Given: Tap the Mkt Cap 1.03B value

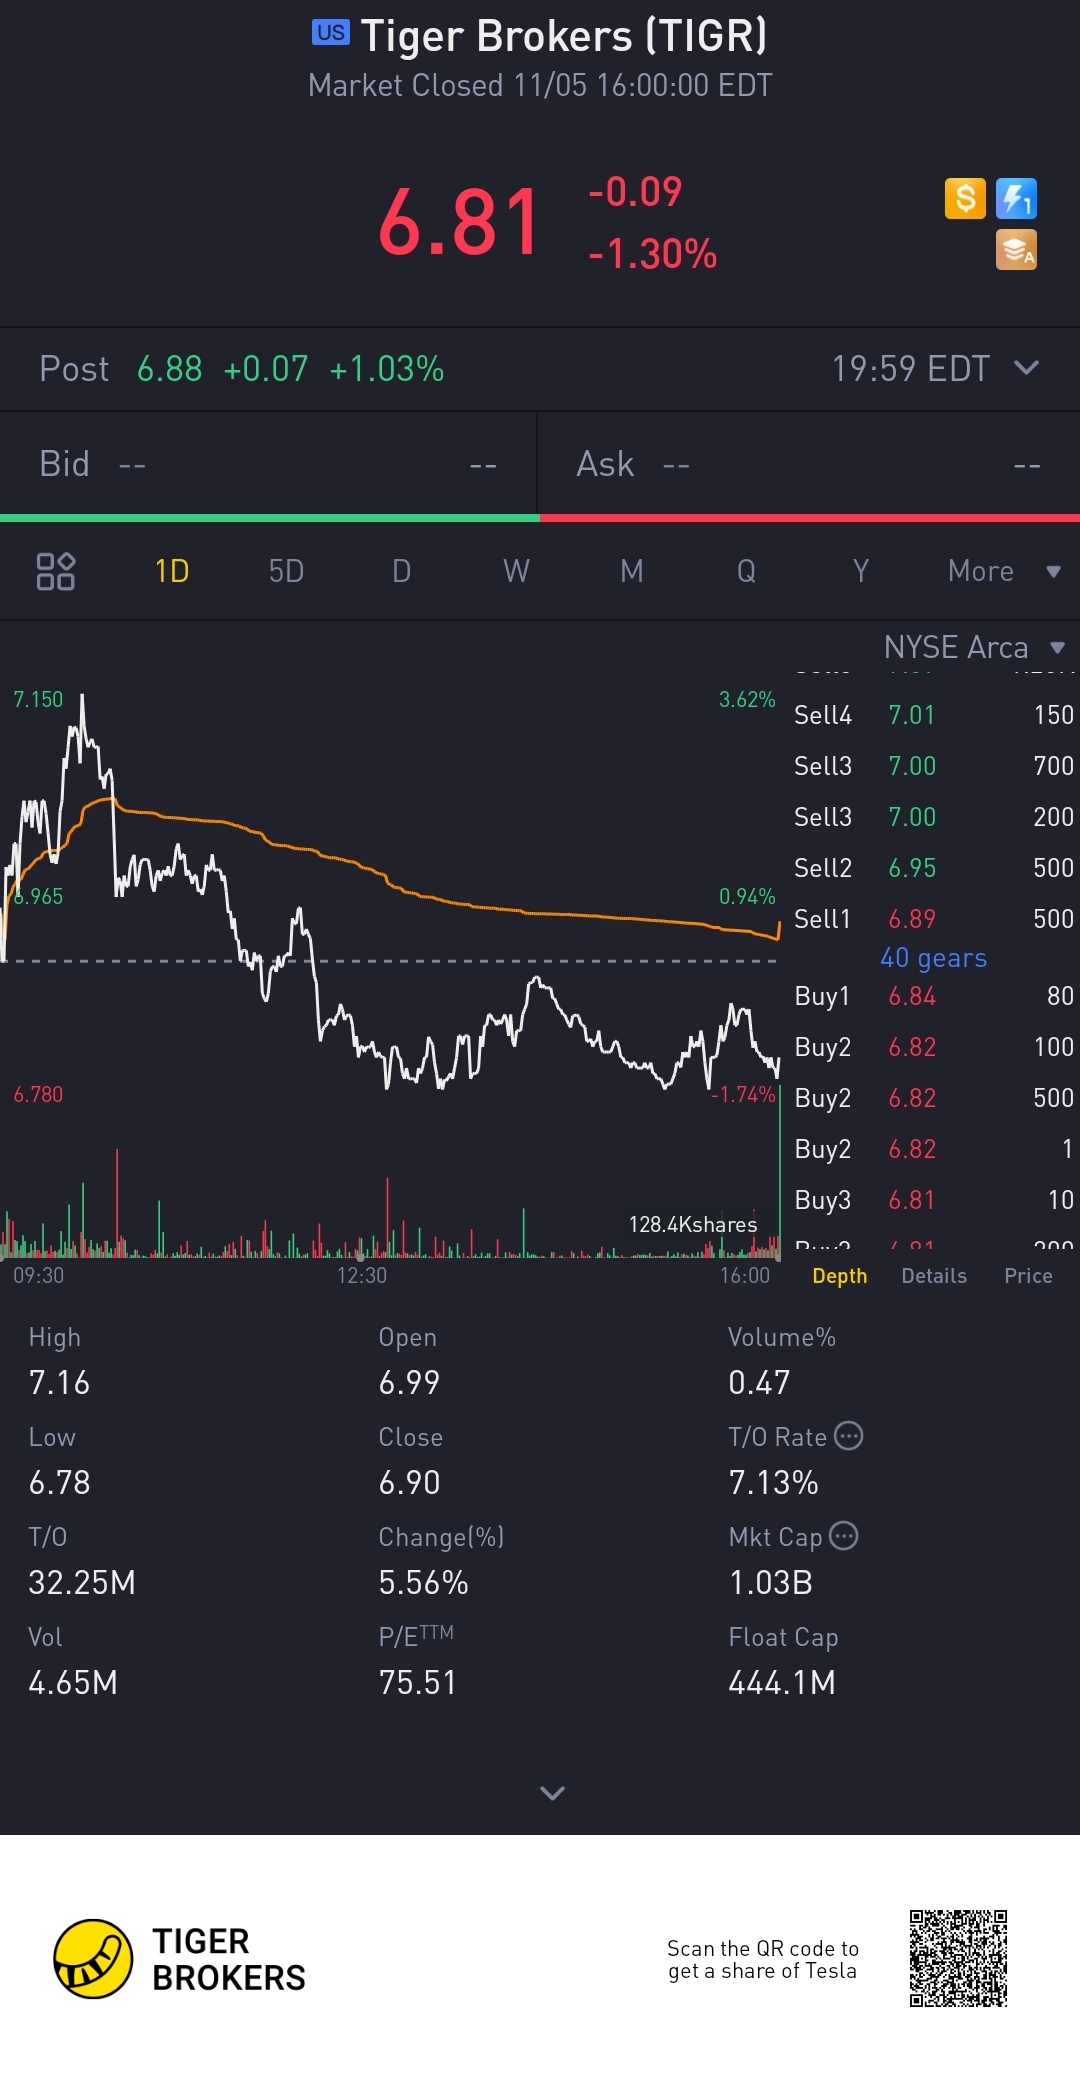Looking at the screenshot, I should point(770,1583).
